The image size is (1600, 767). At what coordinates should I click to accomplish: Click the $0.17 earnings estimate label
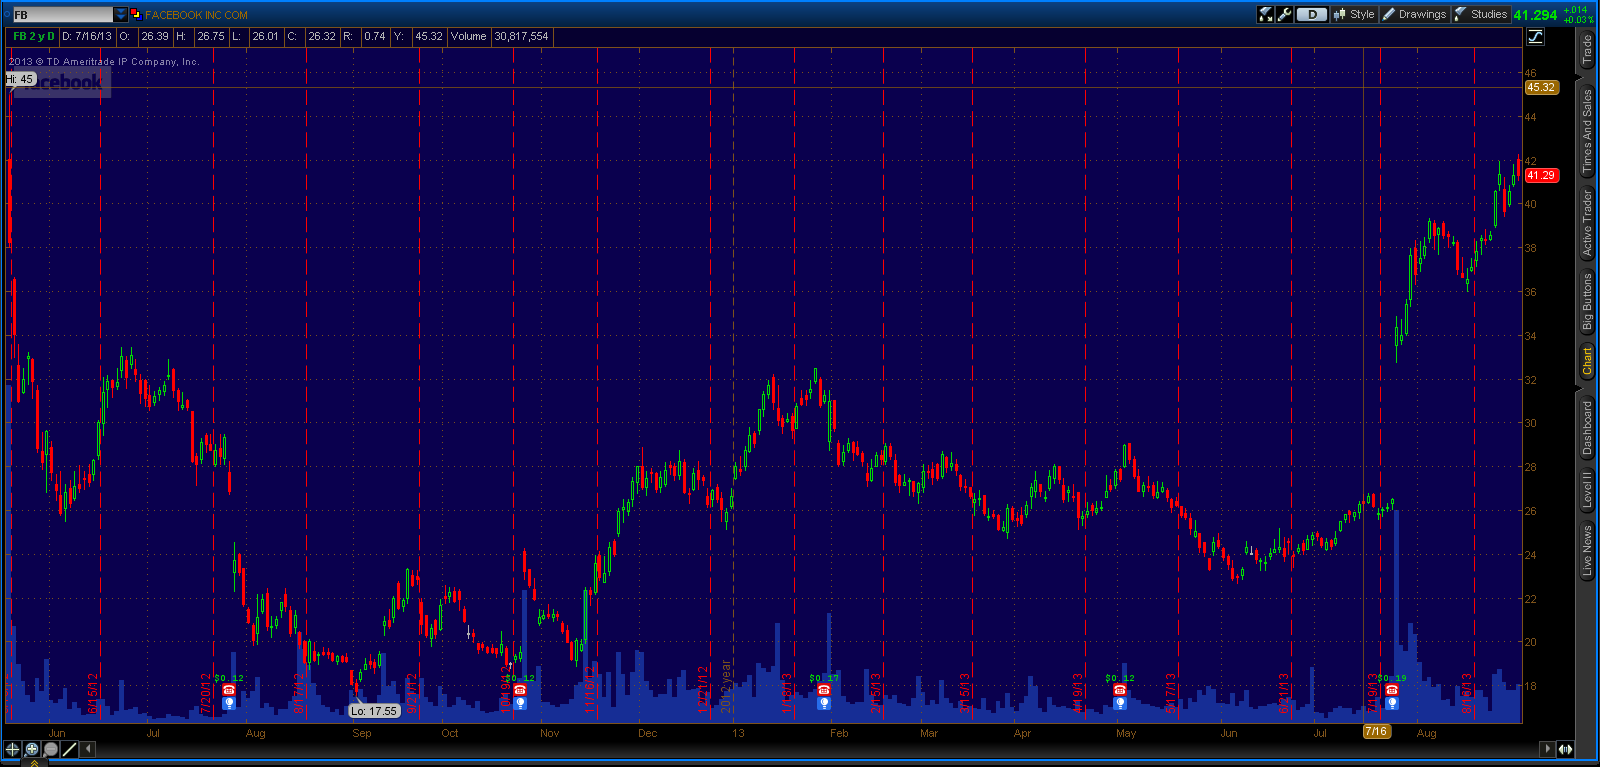tap(824, 678)
